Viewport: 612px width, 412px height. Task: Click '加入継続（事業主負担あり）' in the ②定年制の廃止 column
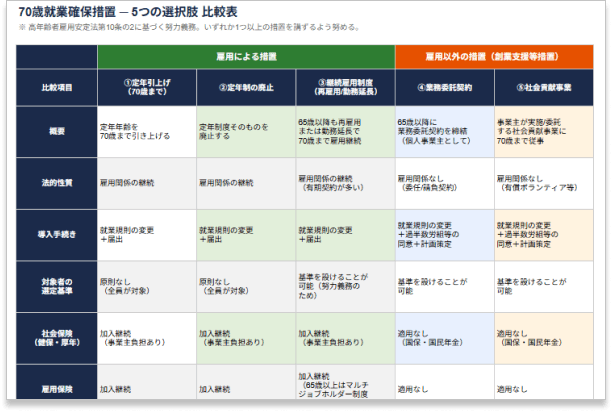click(246, 338)
